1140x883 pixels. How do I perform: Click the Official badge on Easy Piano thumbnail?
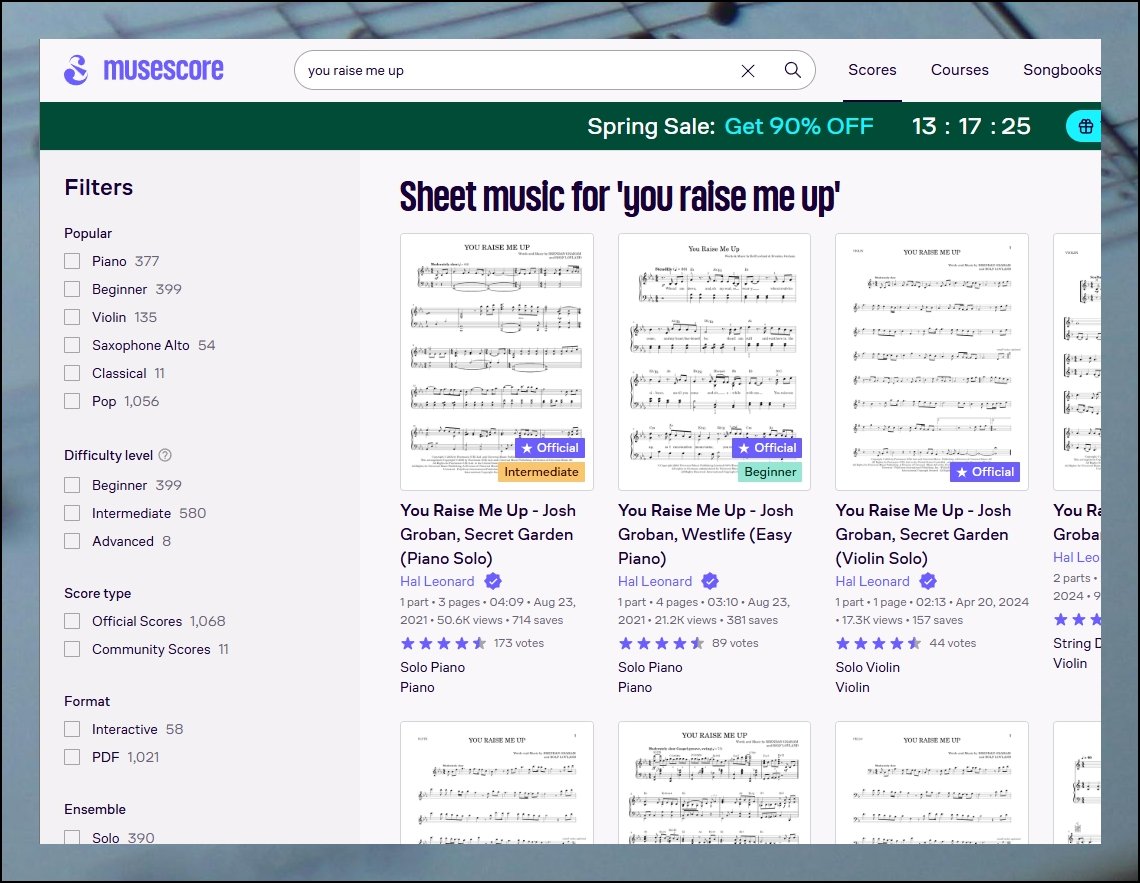point(767,448)
